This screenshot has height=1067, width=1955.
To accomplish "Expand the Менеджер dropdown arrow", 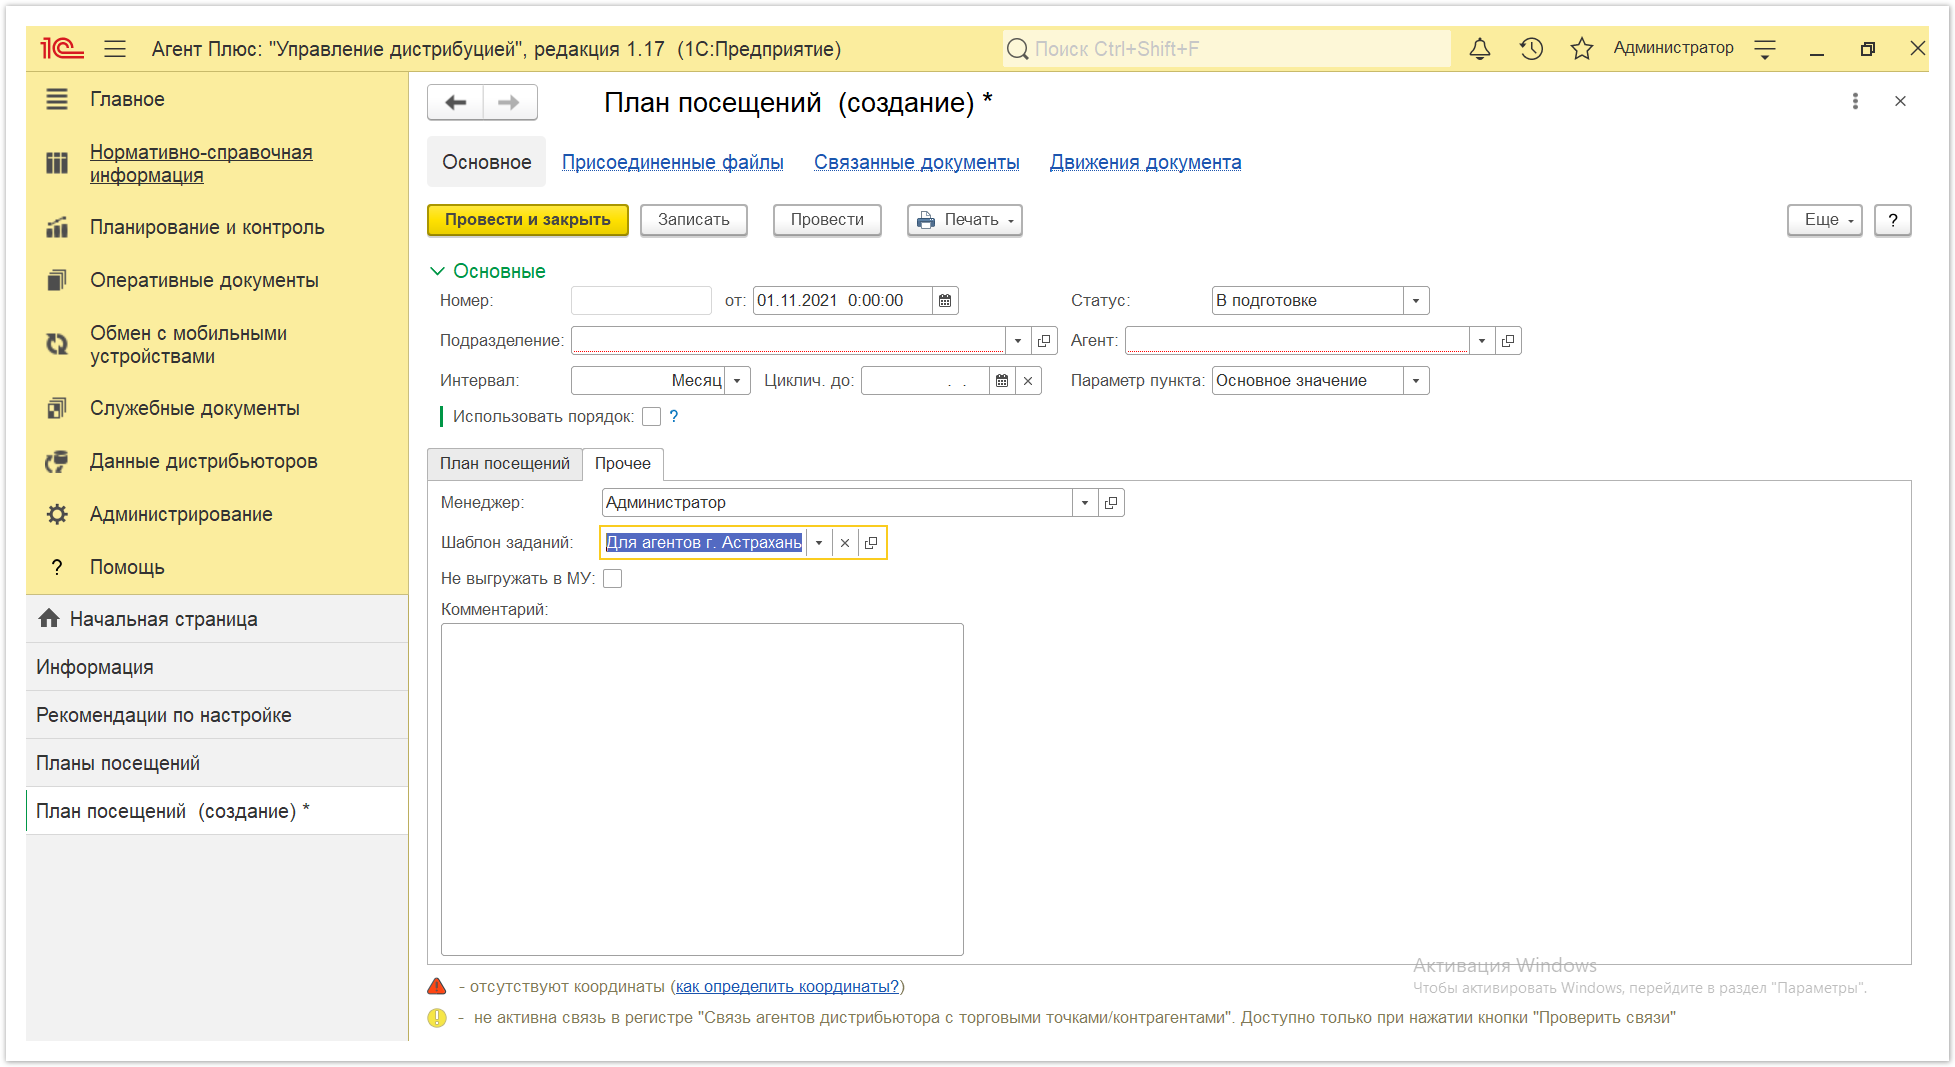I will (1085, 502).
